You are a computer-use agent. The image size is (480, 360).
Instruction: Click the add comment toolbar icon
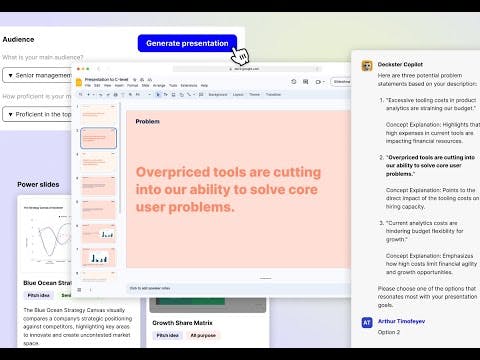coord(201,95)
